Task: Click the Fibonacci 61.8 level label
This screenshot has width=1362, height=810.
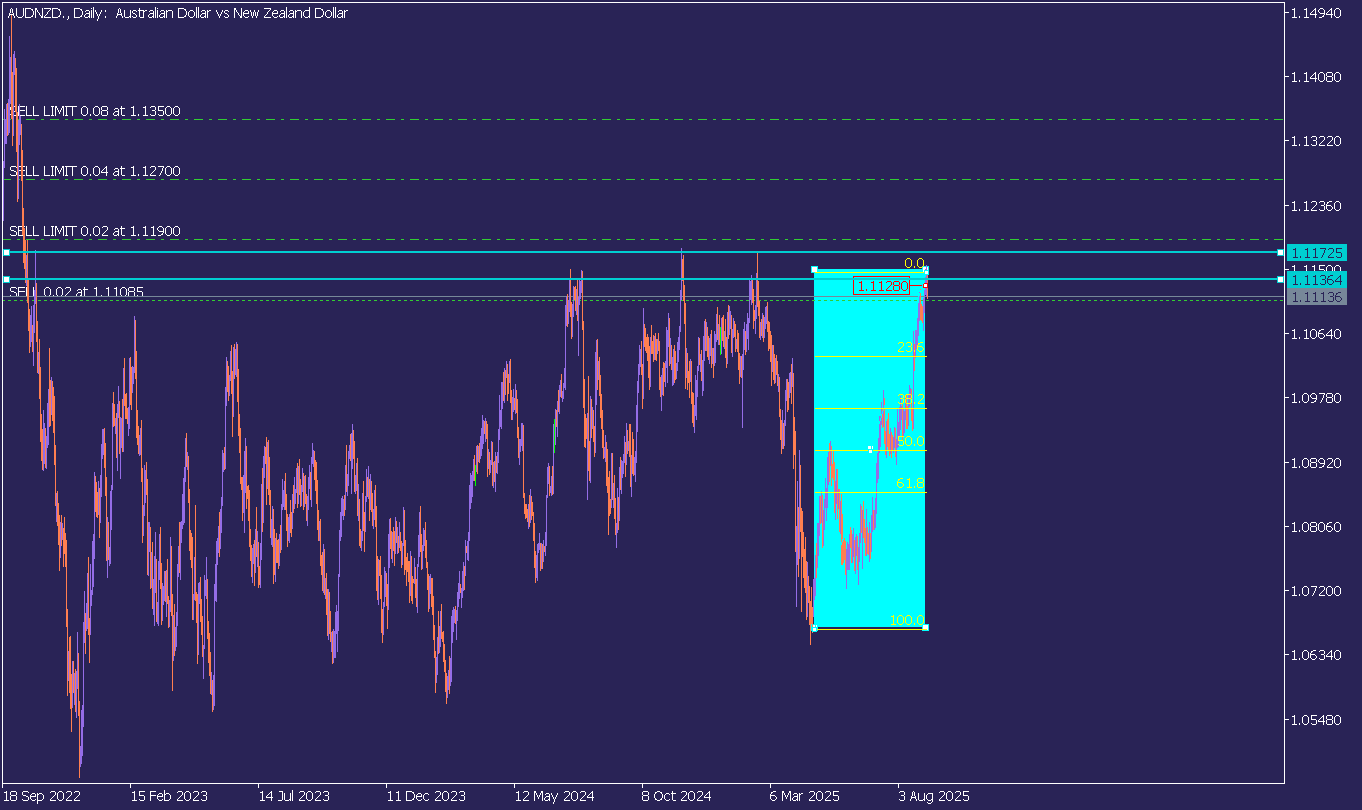Action: (911, 483)
